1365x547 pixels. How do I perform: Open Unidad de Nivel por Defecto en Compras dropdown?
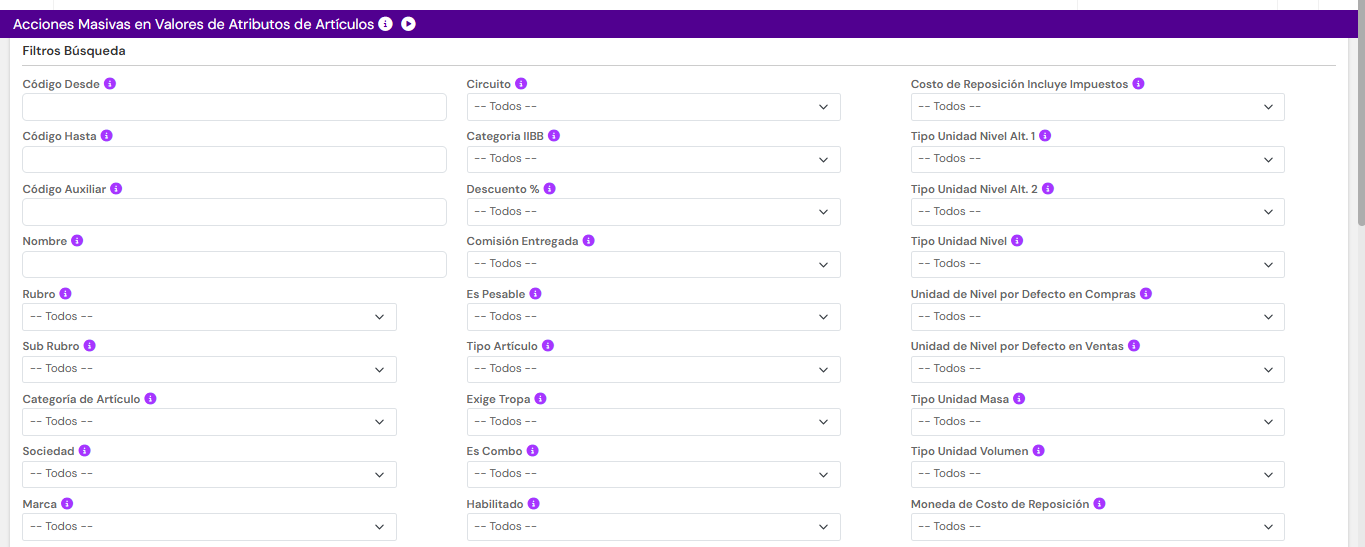tap(1097, 317)
